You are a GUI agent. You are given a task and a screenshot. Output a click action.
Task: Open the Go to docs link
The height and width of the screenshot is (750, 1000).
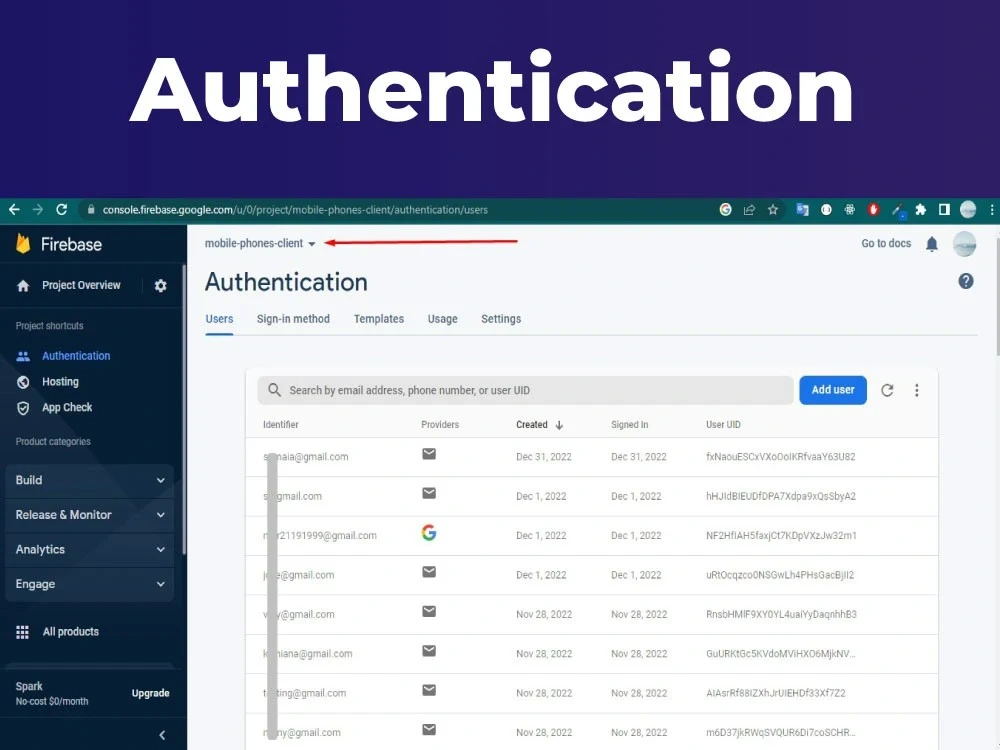886,244
